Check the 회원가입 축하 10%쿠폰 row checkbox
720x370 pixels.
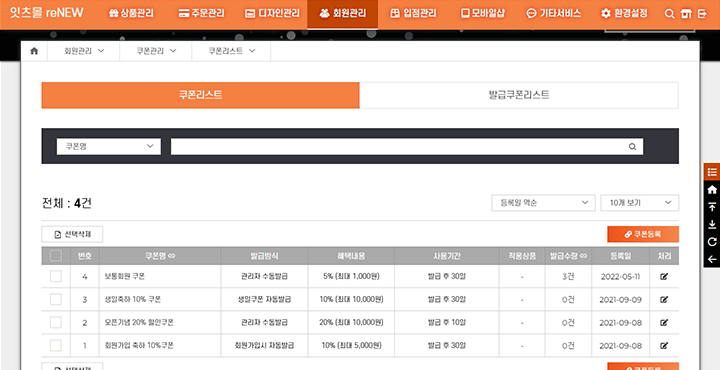(x=56, y=345)
